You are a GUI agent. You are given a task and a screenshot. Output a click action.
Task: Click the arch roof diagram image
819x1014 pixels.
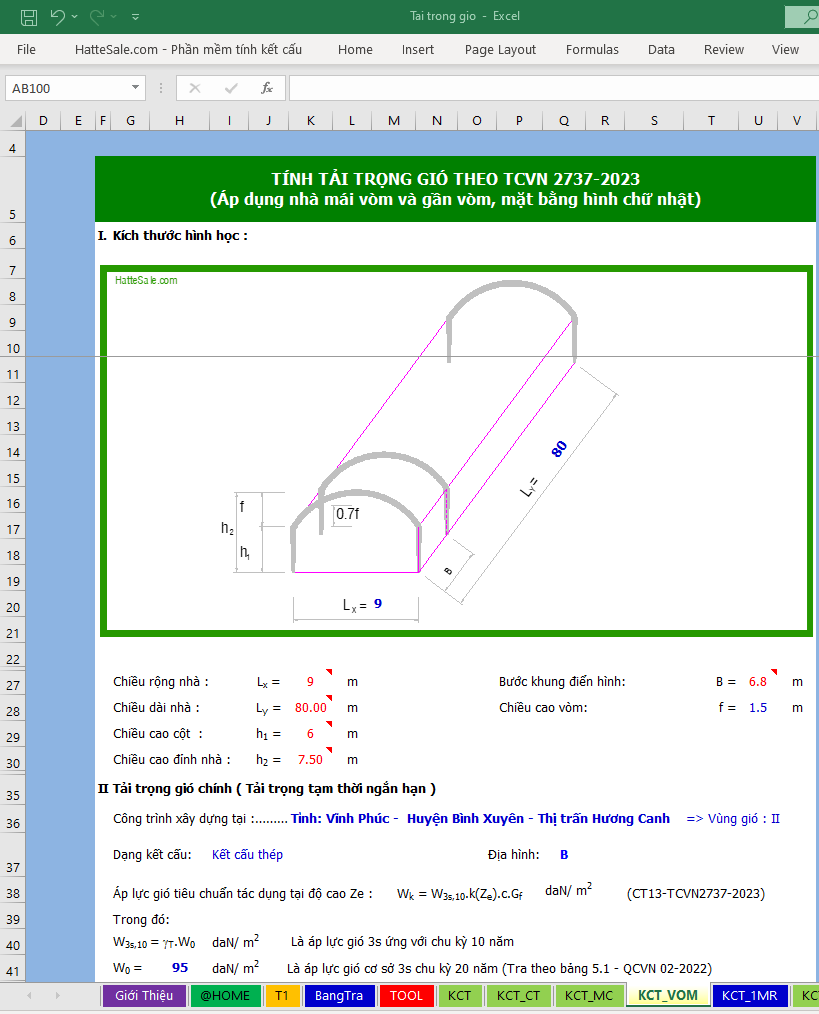pos(456,451)
